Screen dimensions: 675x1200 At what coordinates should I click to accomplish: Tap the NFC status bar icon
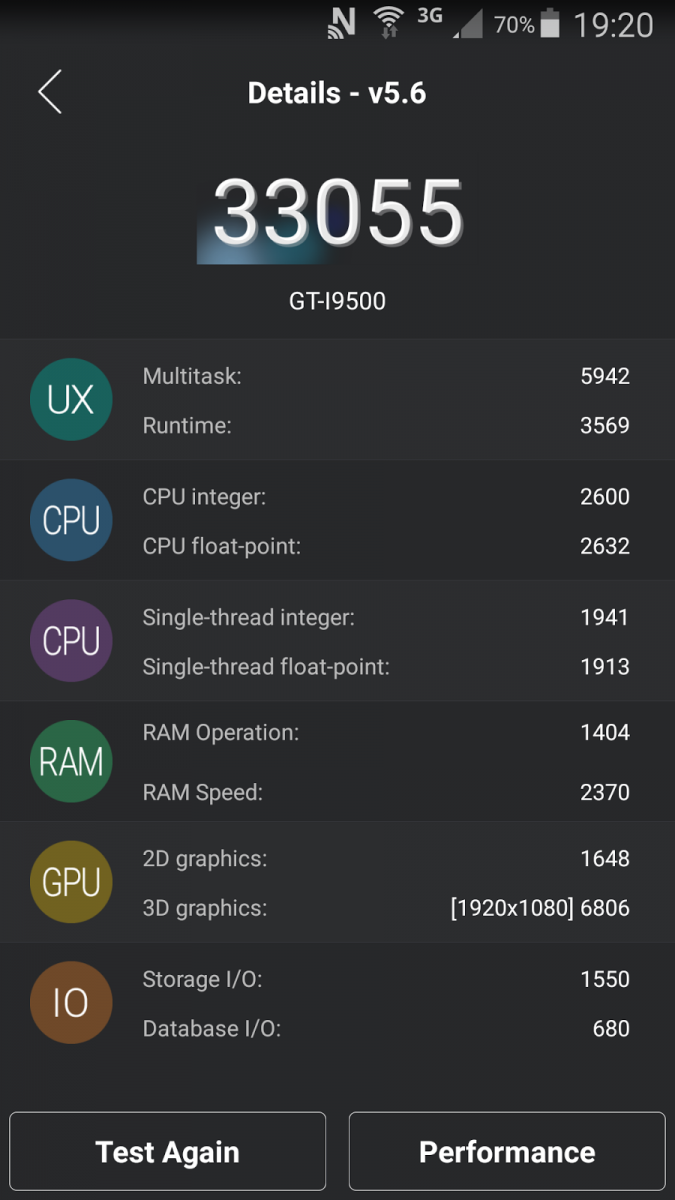pos(342,24)
